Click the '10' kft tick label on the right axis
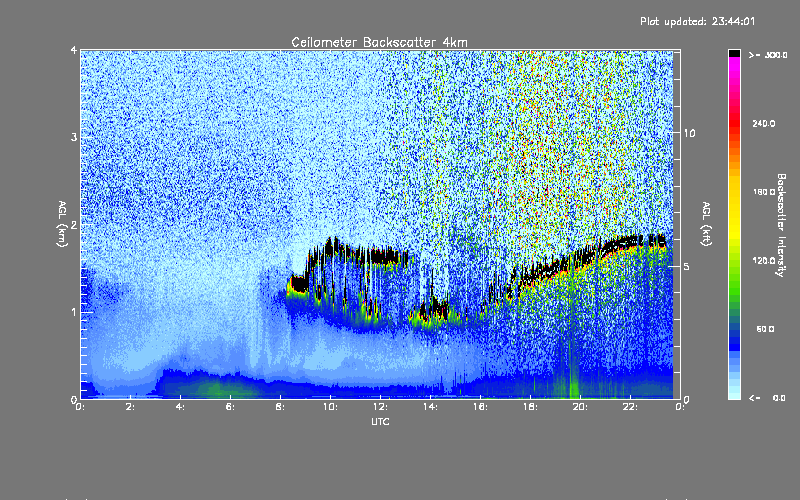This screenshot has width=800, height=500. pos(689,133)
